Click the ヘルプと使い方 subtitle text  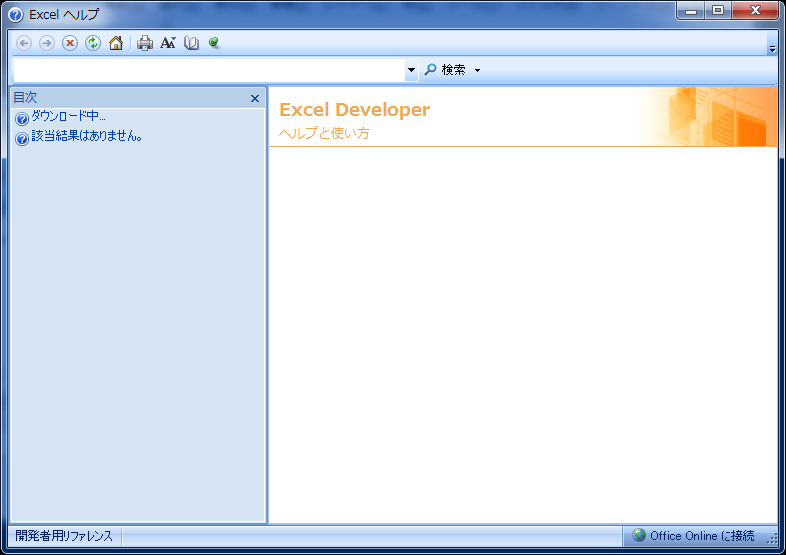(324, 133)
